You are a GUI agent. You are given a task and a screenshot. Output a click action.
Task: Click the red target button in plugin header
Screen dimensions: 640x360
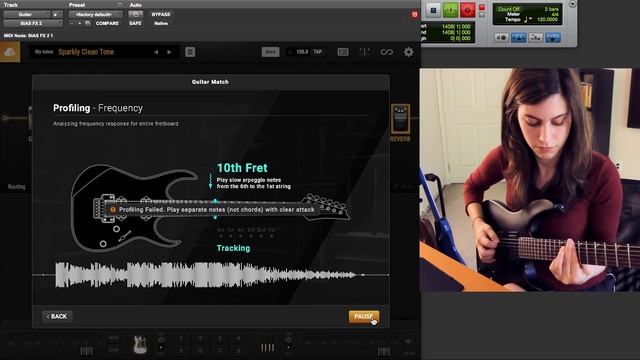click(x=414, y=15)
